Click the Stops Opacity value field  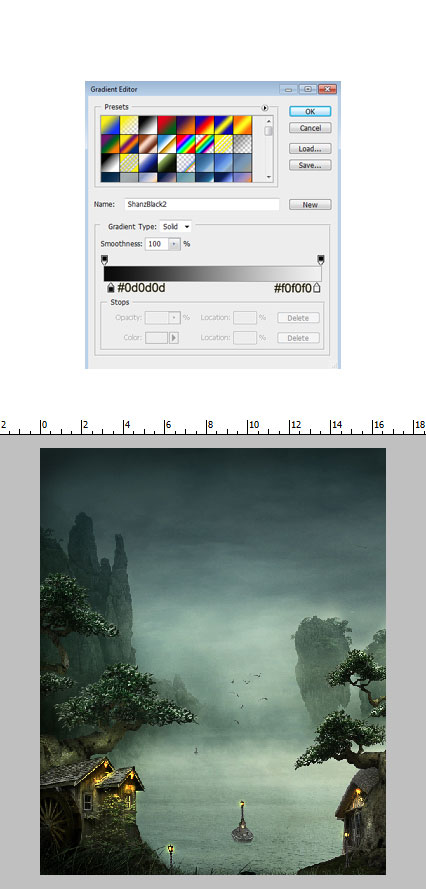click(157, 318)
